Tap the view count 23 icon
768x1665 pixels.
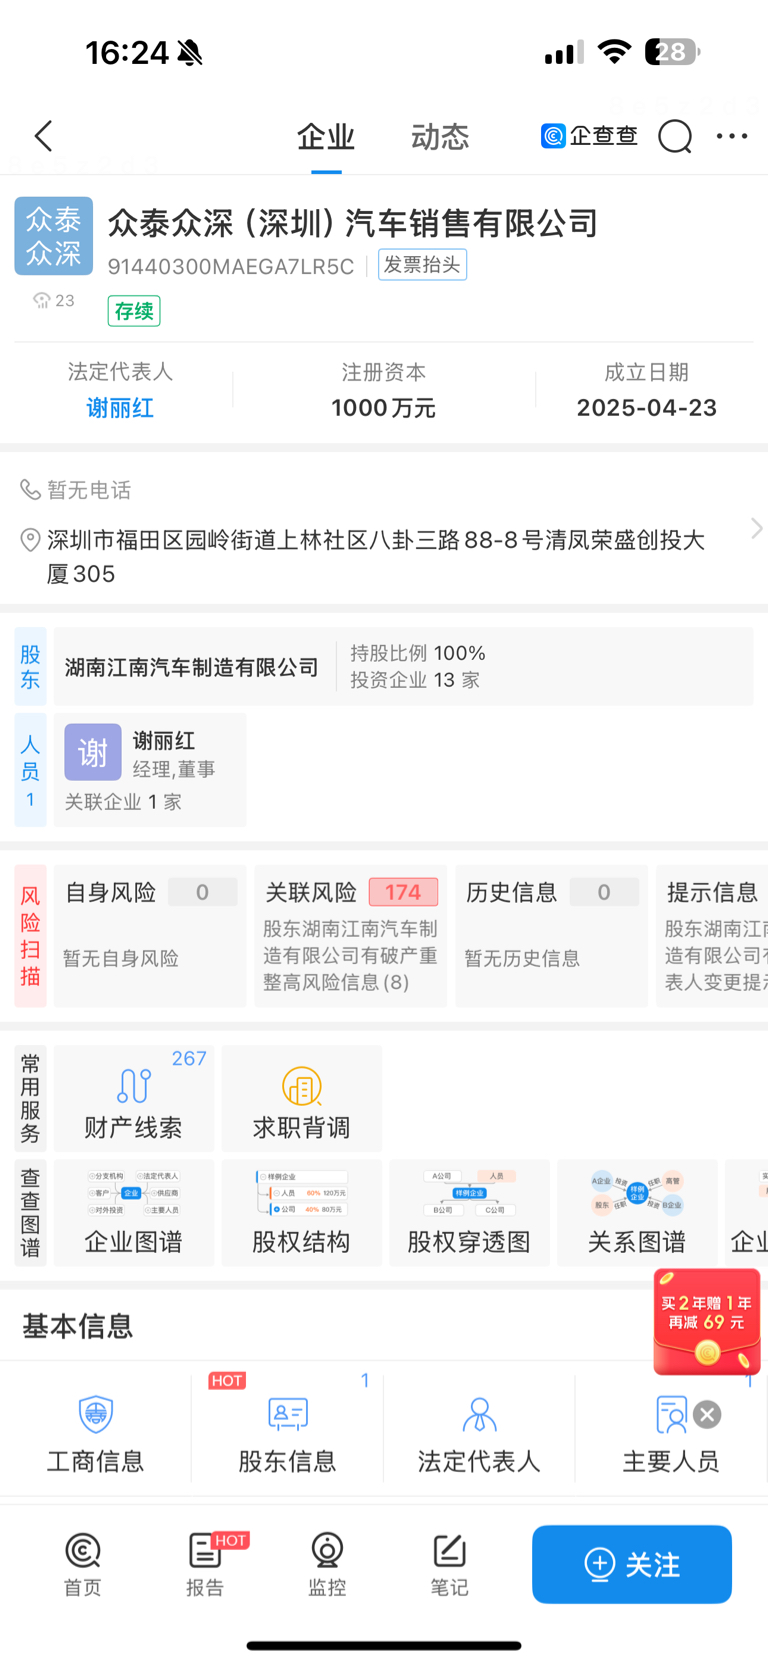tap(54, 300)
